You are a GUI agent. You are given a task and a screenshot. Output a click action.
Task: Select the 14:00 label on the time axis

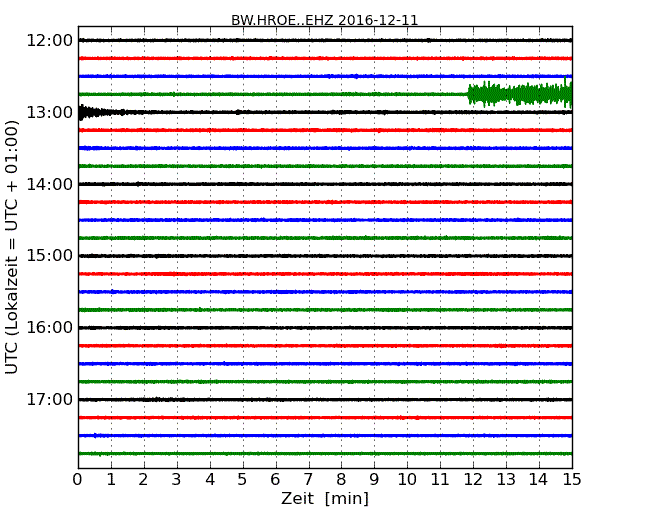(49, 184)
